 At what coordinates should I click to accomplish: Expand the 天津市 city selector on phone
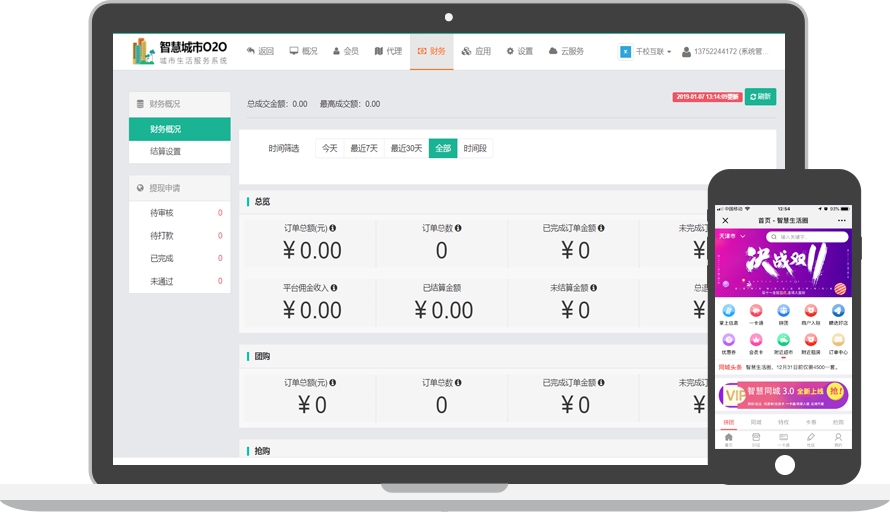[x=732, y=236]
